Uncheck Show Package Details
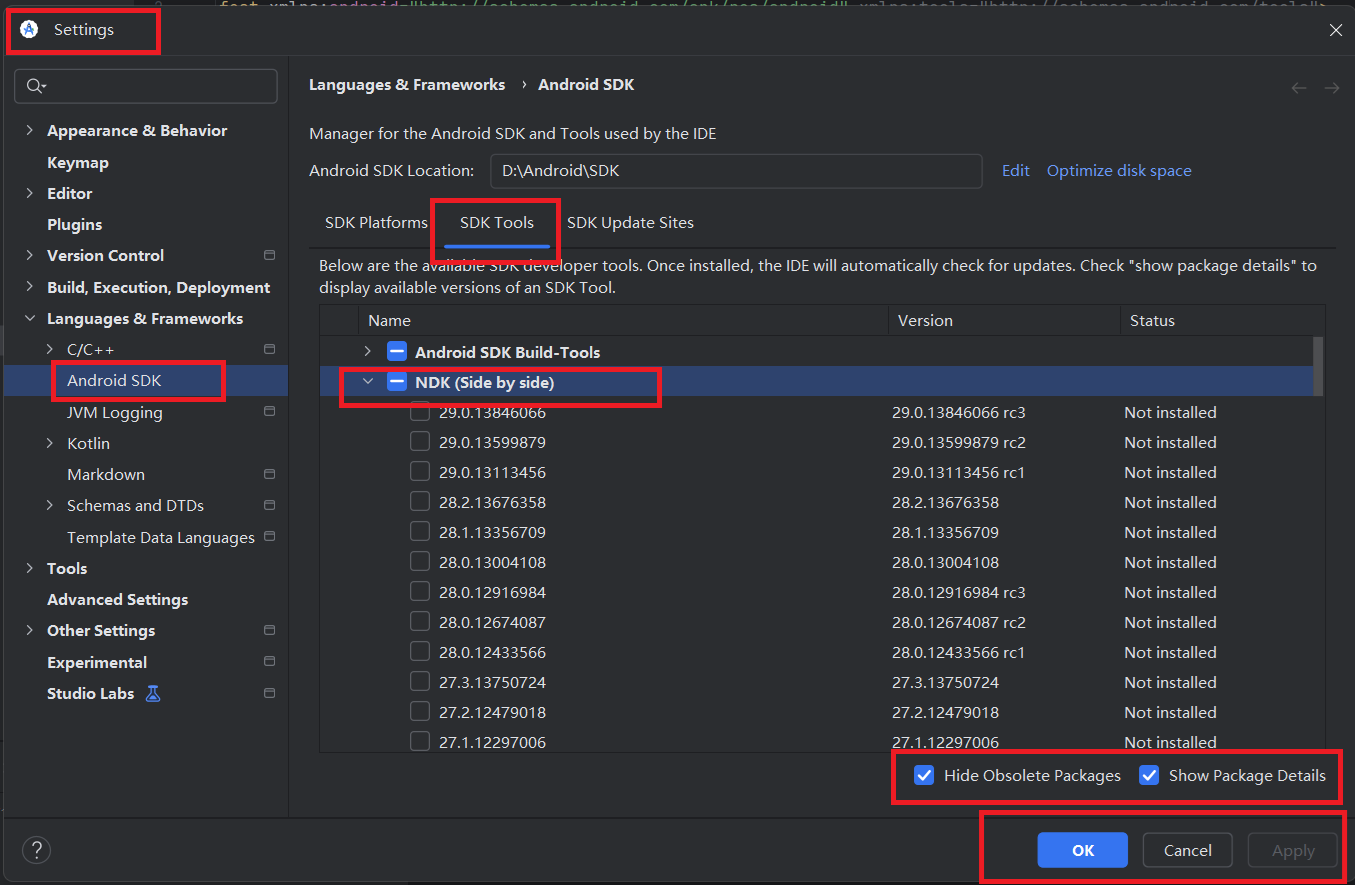The image size is (1355, 885). point(1149,775)
